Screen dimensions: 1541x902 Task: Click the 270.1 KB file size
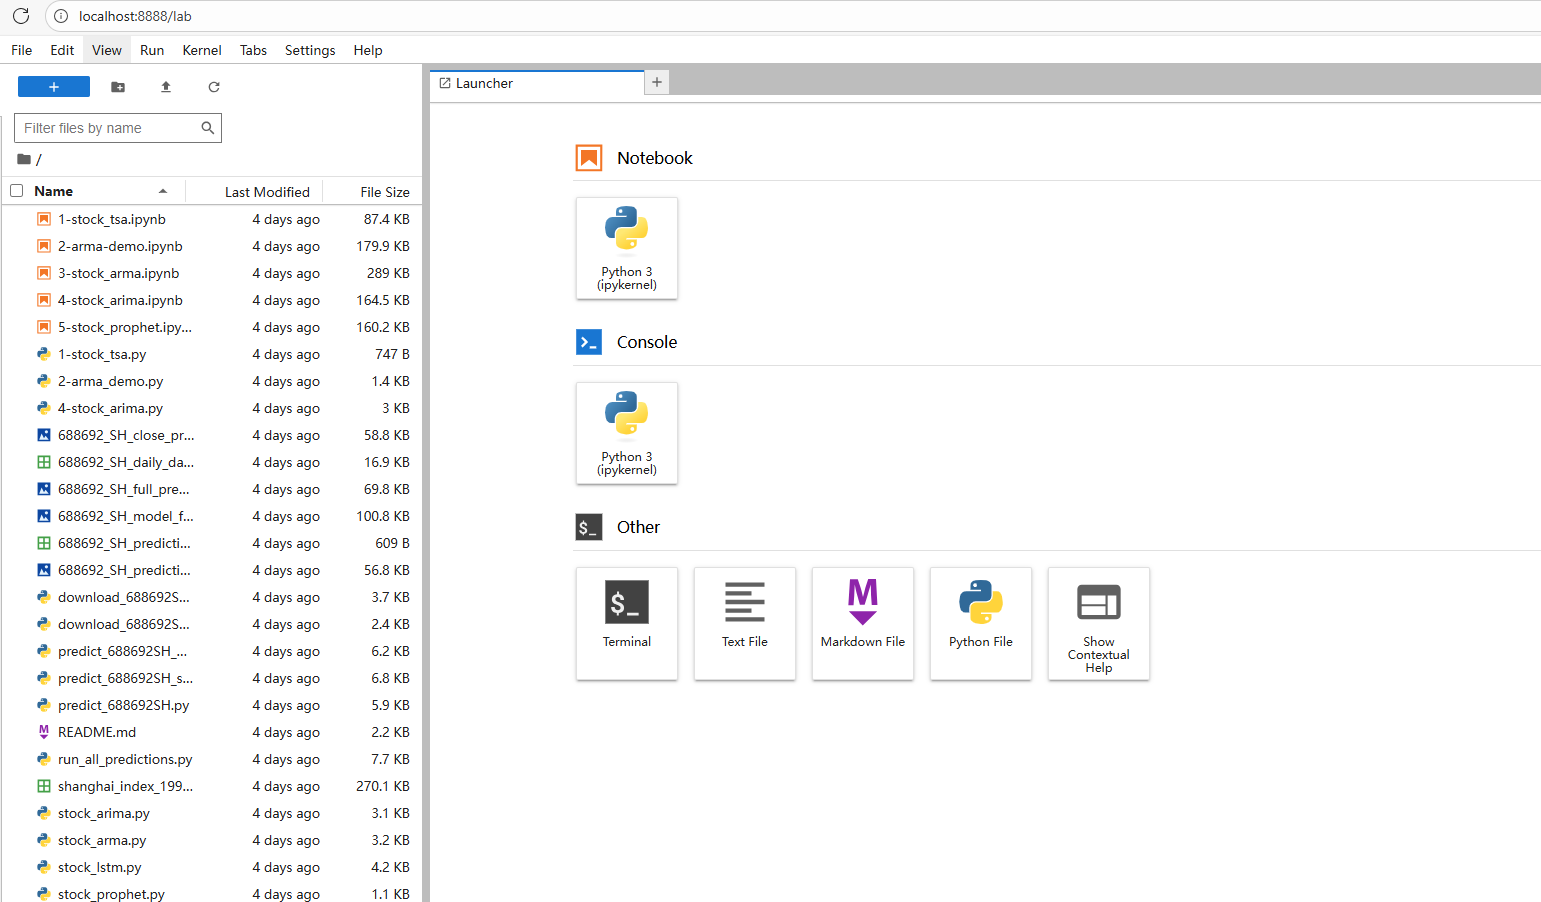pos(383,786)
